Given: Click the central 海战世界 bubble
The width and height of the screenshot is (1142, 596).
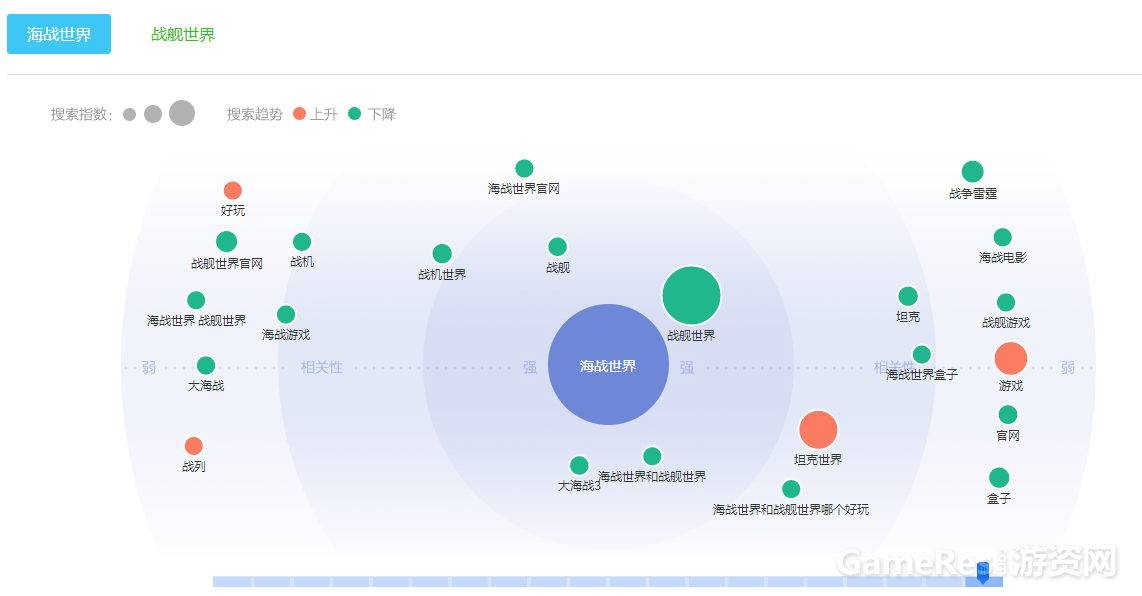Looking at the screenshot, I should [608, 364].
